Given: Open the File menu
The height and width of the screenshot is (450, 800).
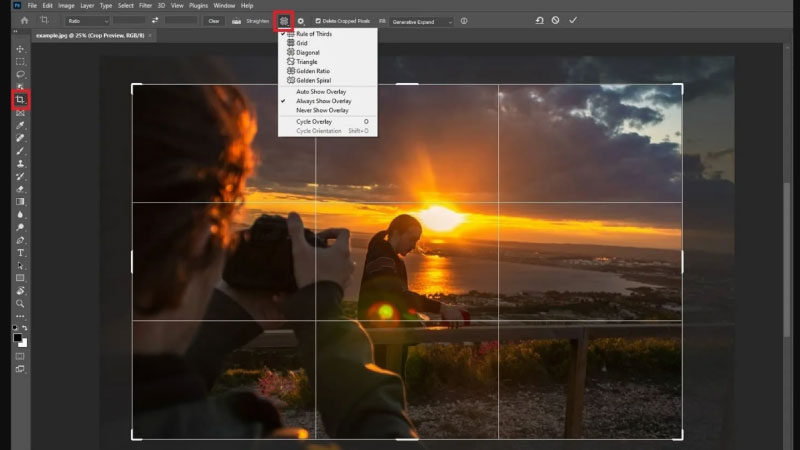Looking at the screenshot, I should 32,6.
